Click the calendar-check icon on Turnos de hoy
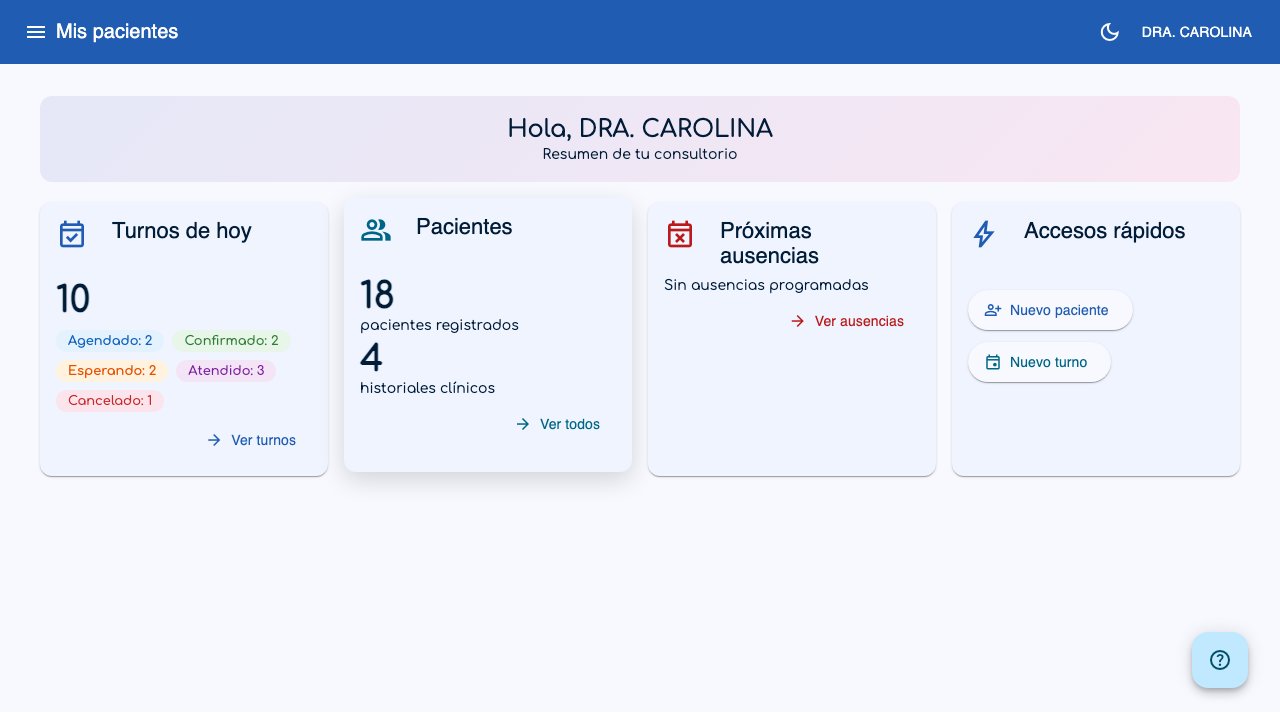 click(x=72, y=234)
